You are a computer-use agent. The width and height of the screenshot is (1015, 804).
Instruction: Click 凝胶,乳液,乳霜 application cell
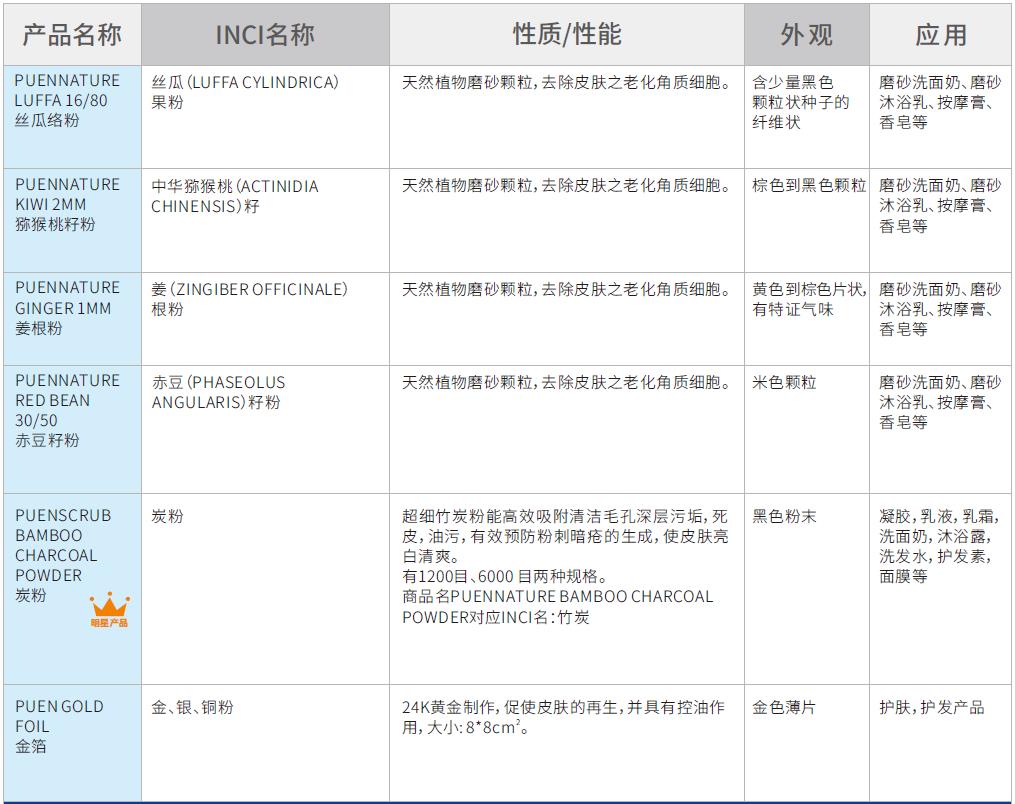click(941, 589)
